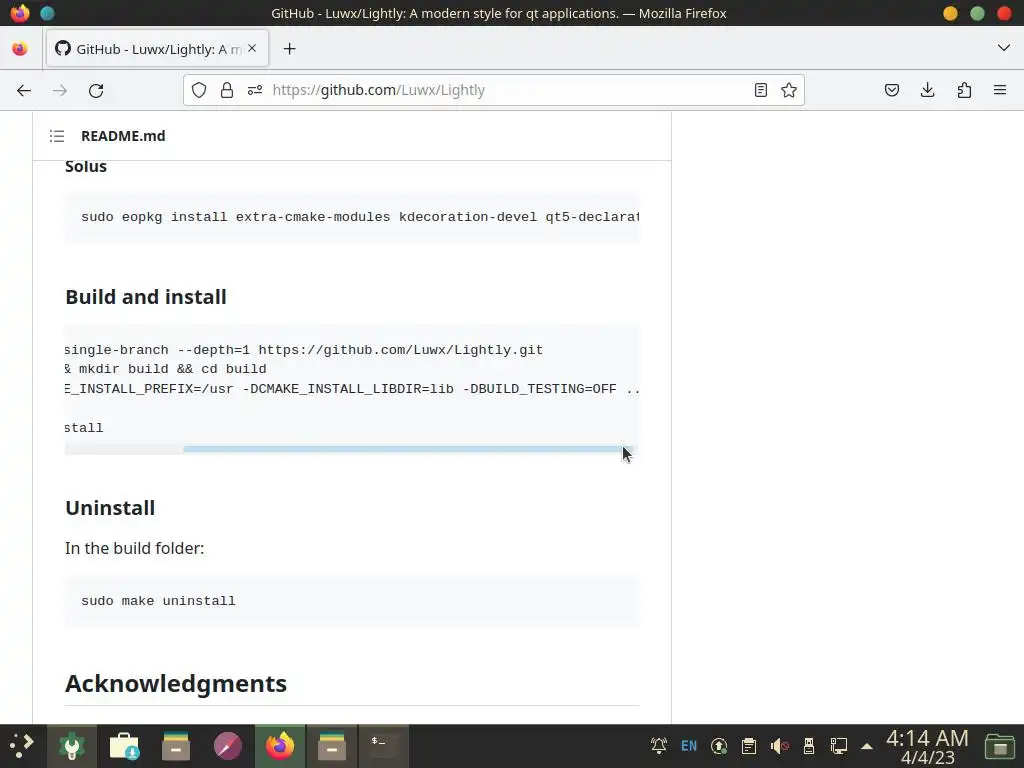The image size is (1024, 768).
Task: Switch to the Firefox taskbar entry
Action: tap(280, 746)
